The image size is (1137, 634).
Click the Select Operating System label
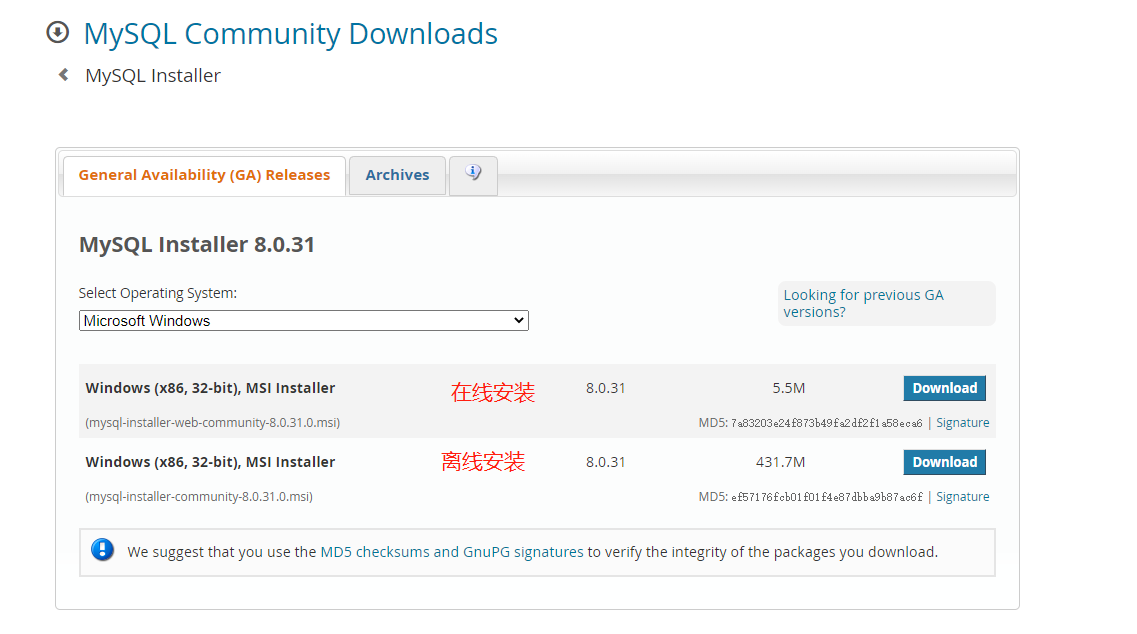point(157,293)
